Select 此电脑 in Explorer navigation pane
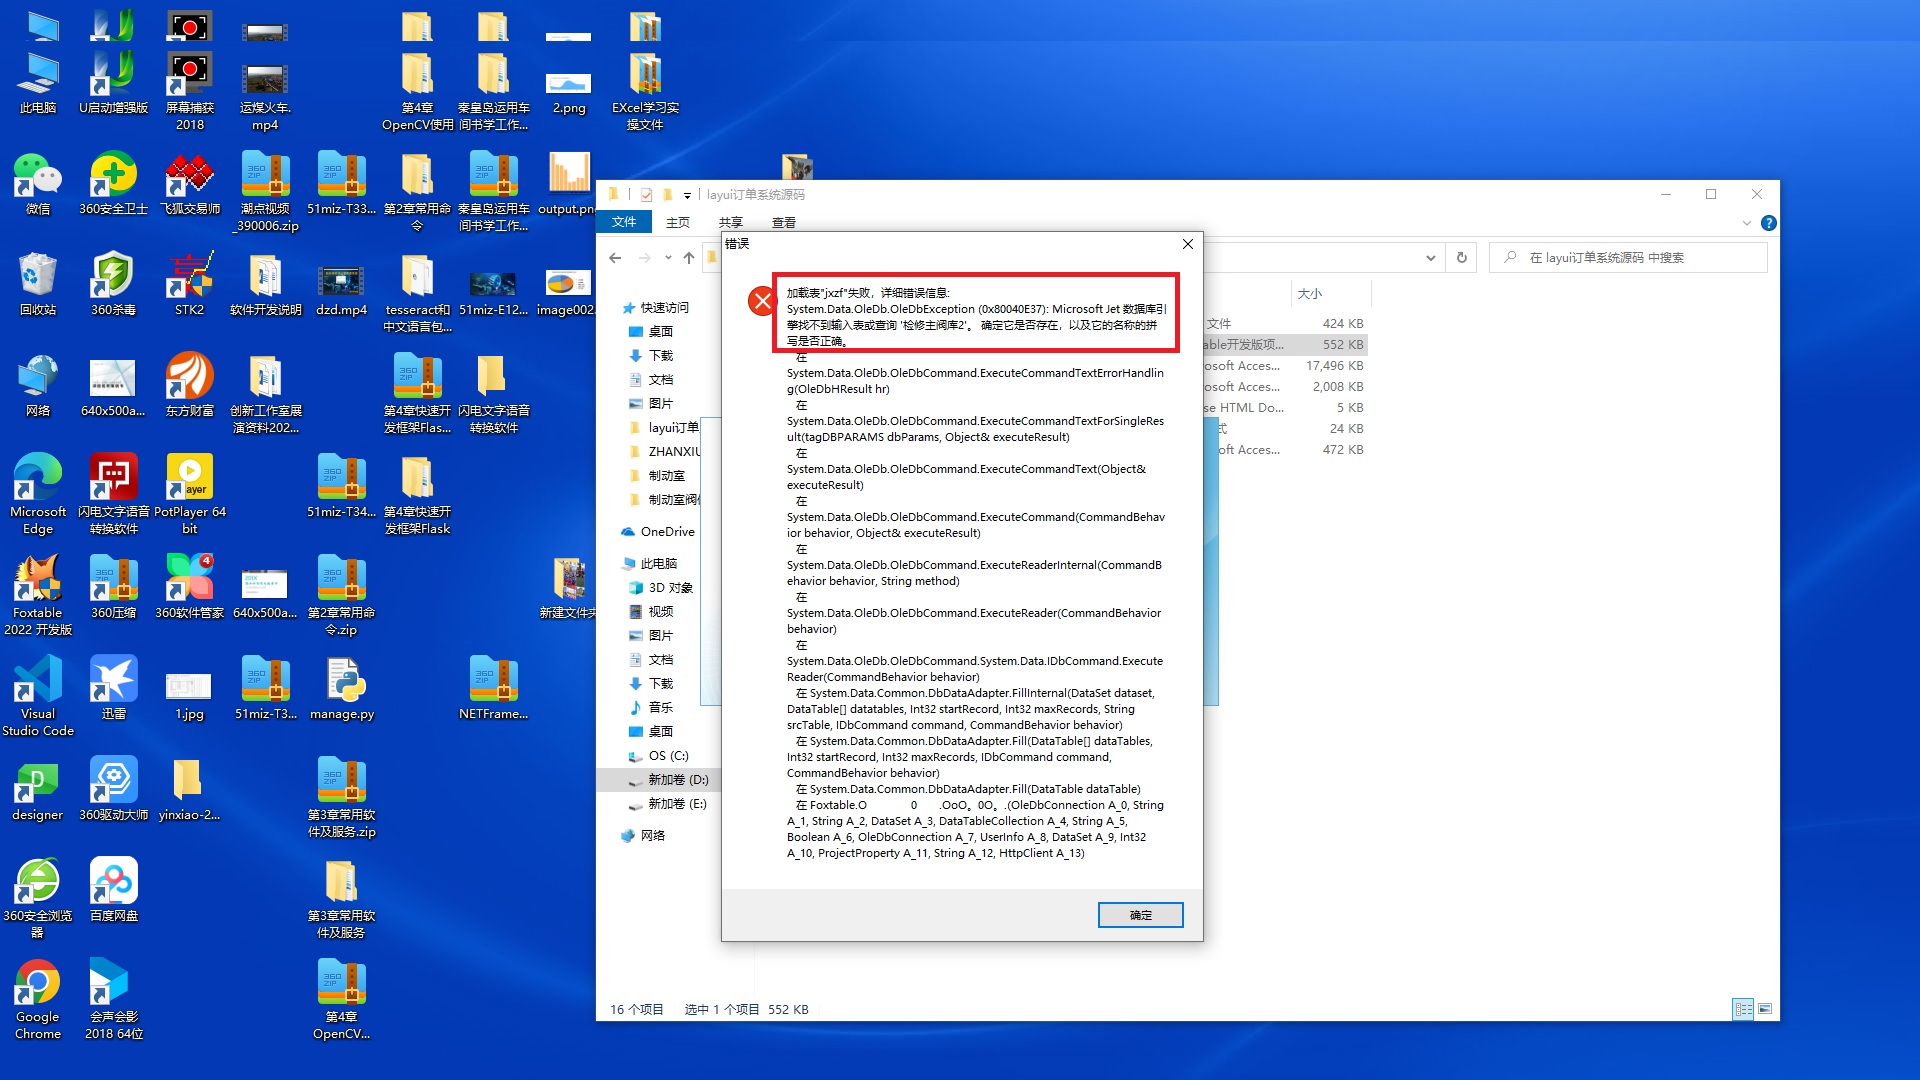The height and width of the screenshot is (1080, 1920). click(650, 564)
